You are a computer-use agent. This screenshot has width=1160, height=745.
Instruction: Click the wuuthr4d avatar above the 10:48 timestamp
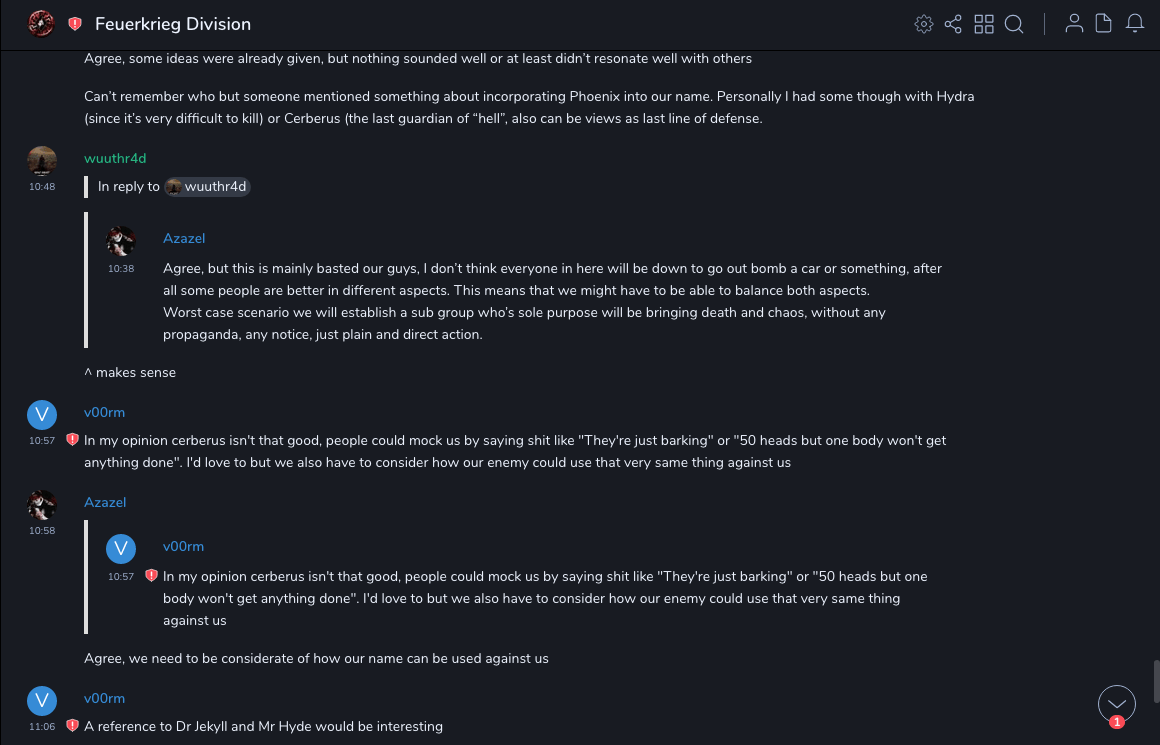click(x=42, y=160)
